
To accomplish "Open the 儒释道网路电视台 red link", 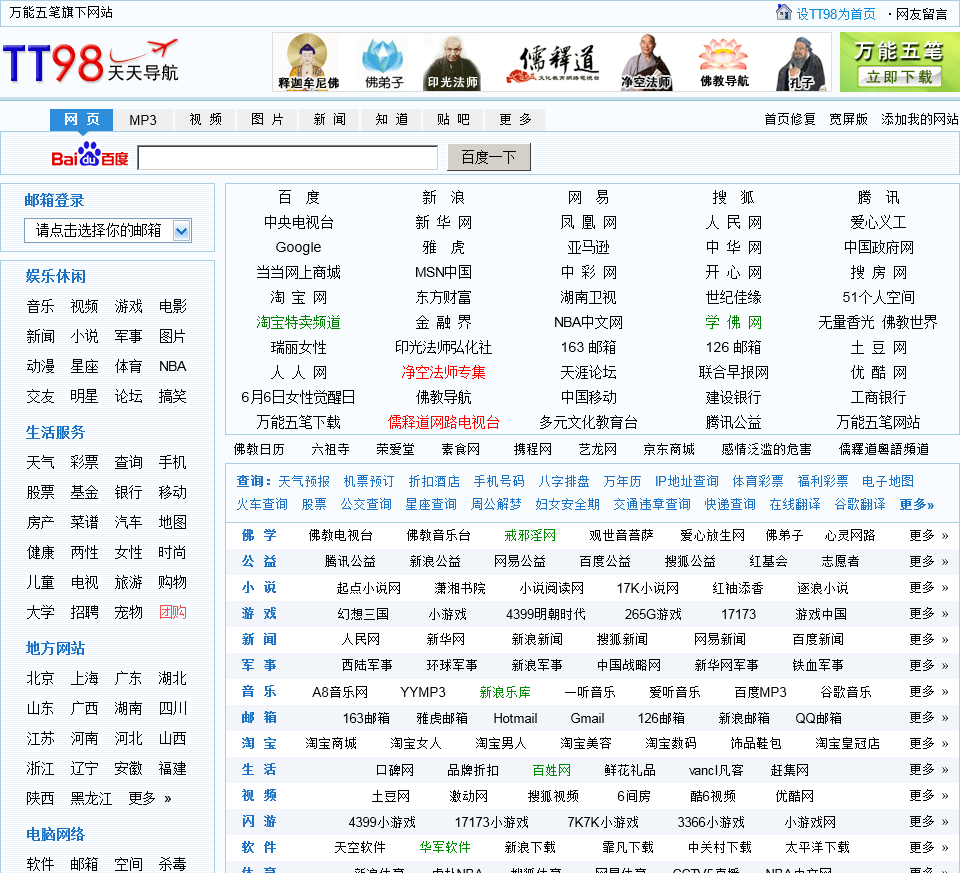I will pyautogui.click(x=443, y=422).
